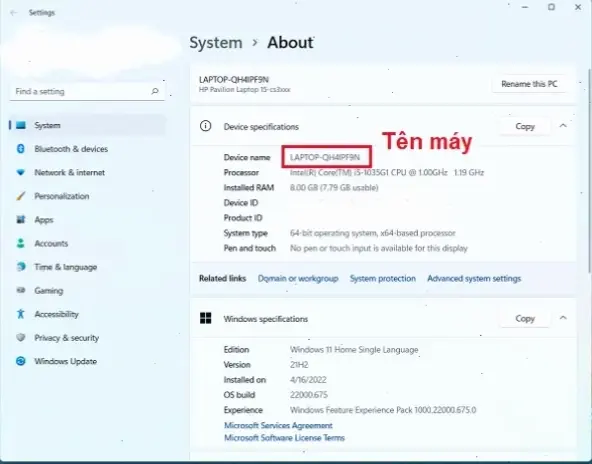The height and width of the screenshot is (464, 592).
Task: Click Rename this PC button
Action: (x=529, y=84)
